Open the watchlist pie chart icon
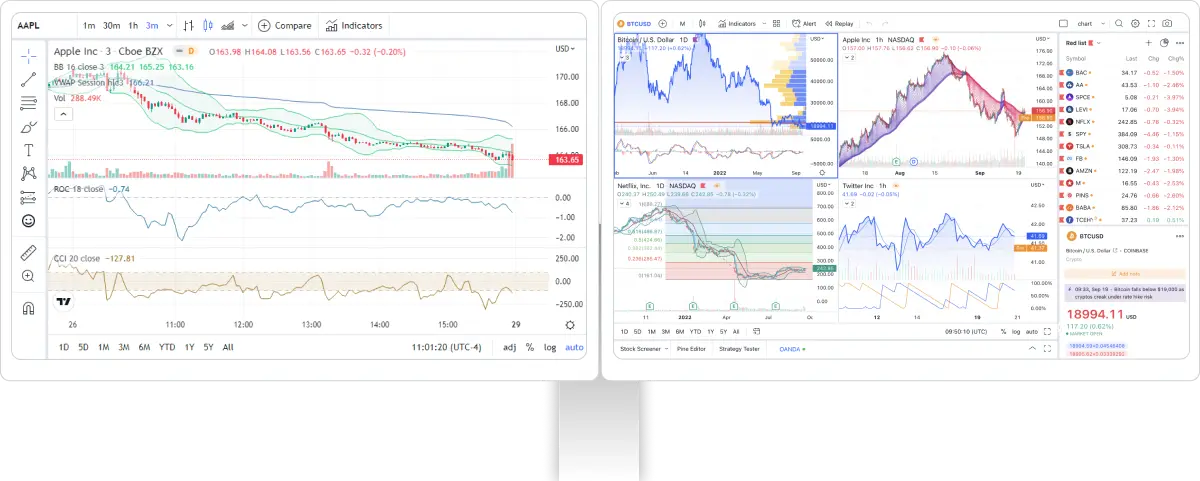This screenshot has width=1200, height=481. [1164, 43]
